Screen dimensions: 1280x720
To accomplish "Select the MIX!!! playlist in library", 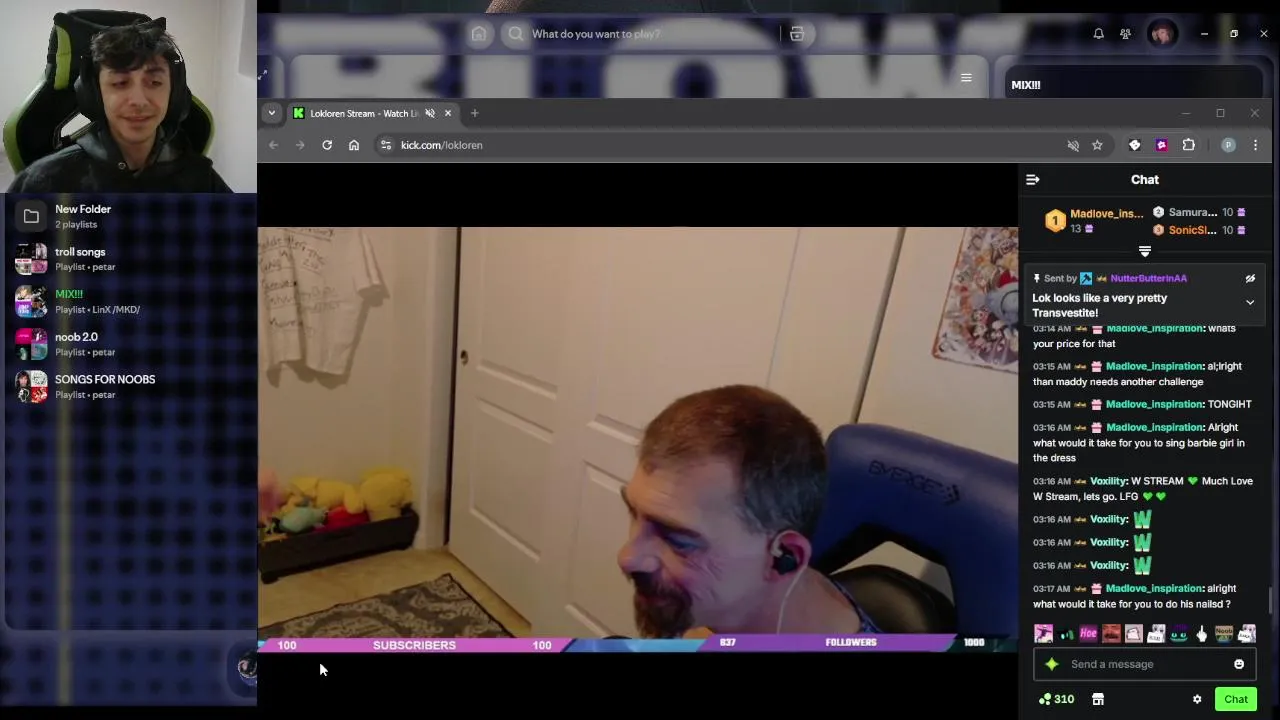I will coord(130,301).
